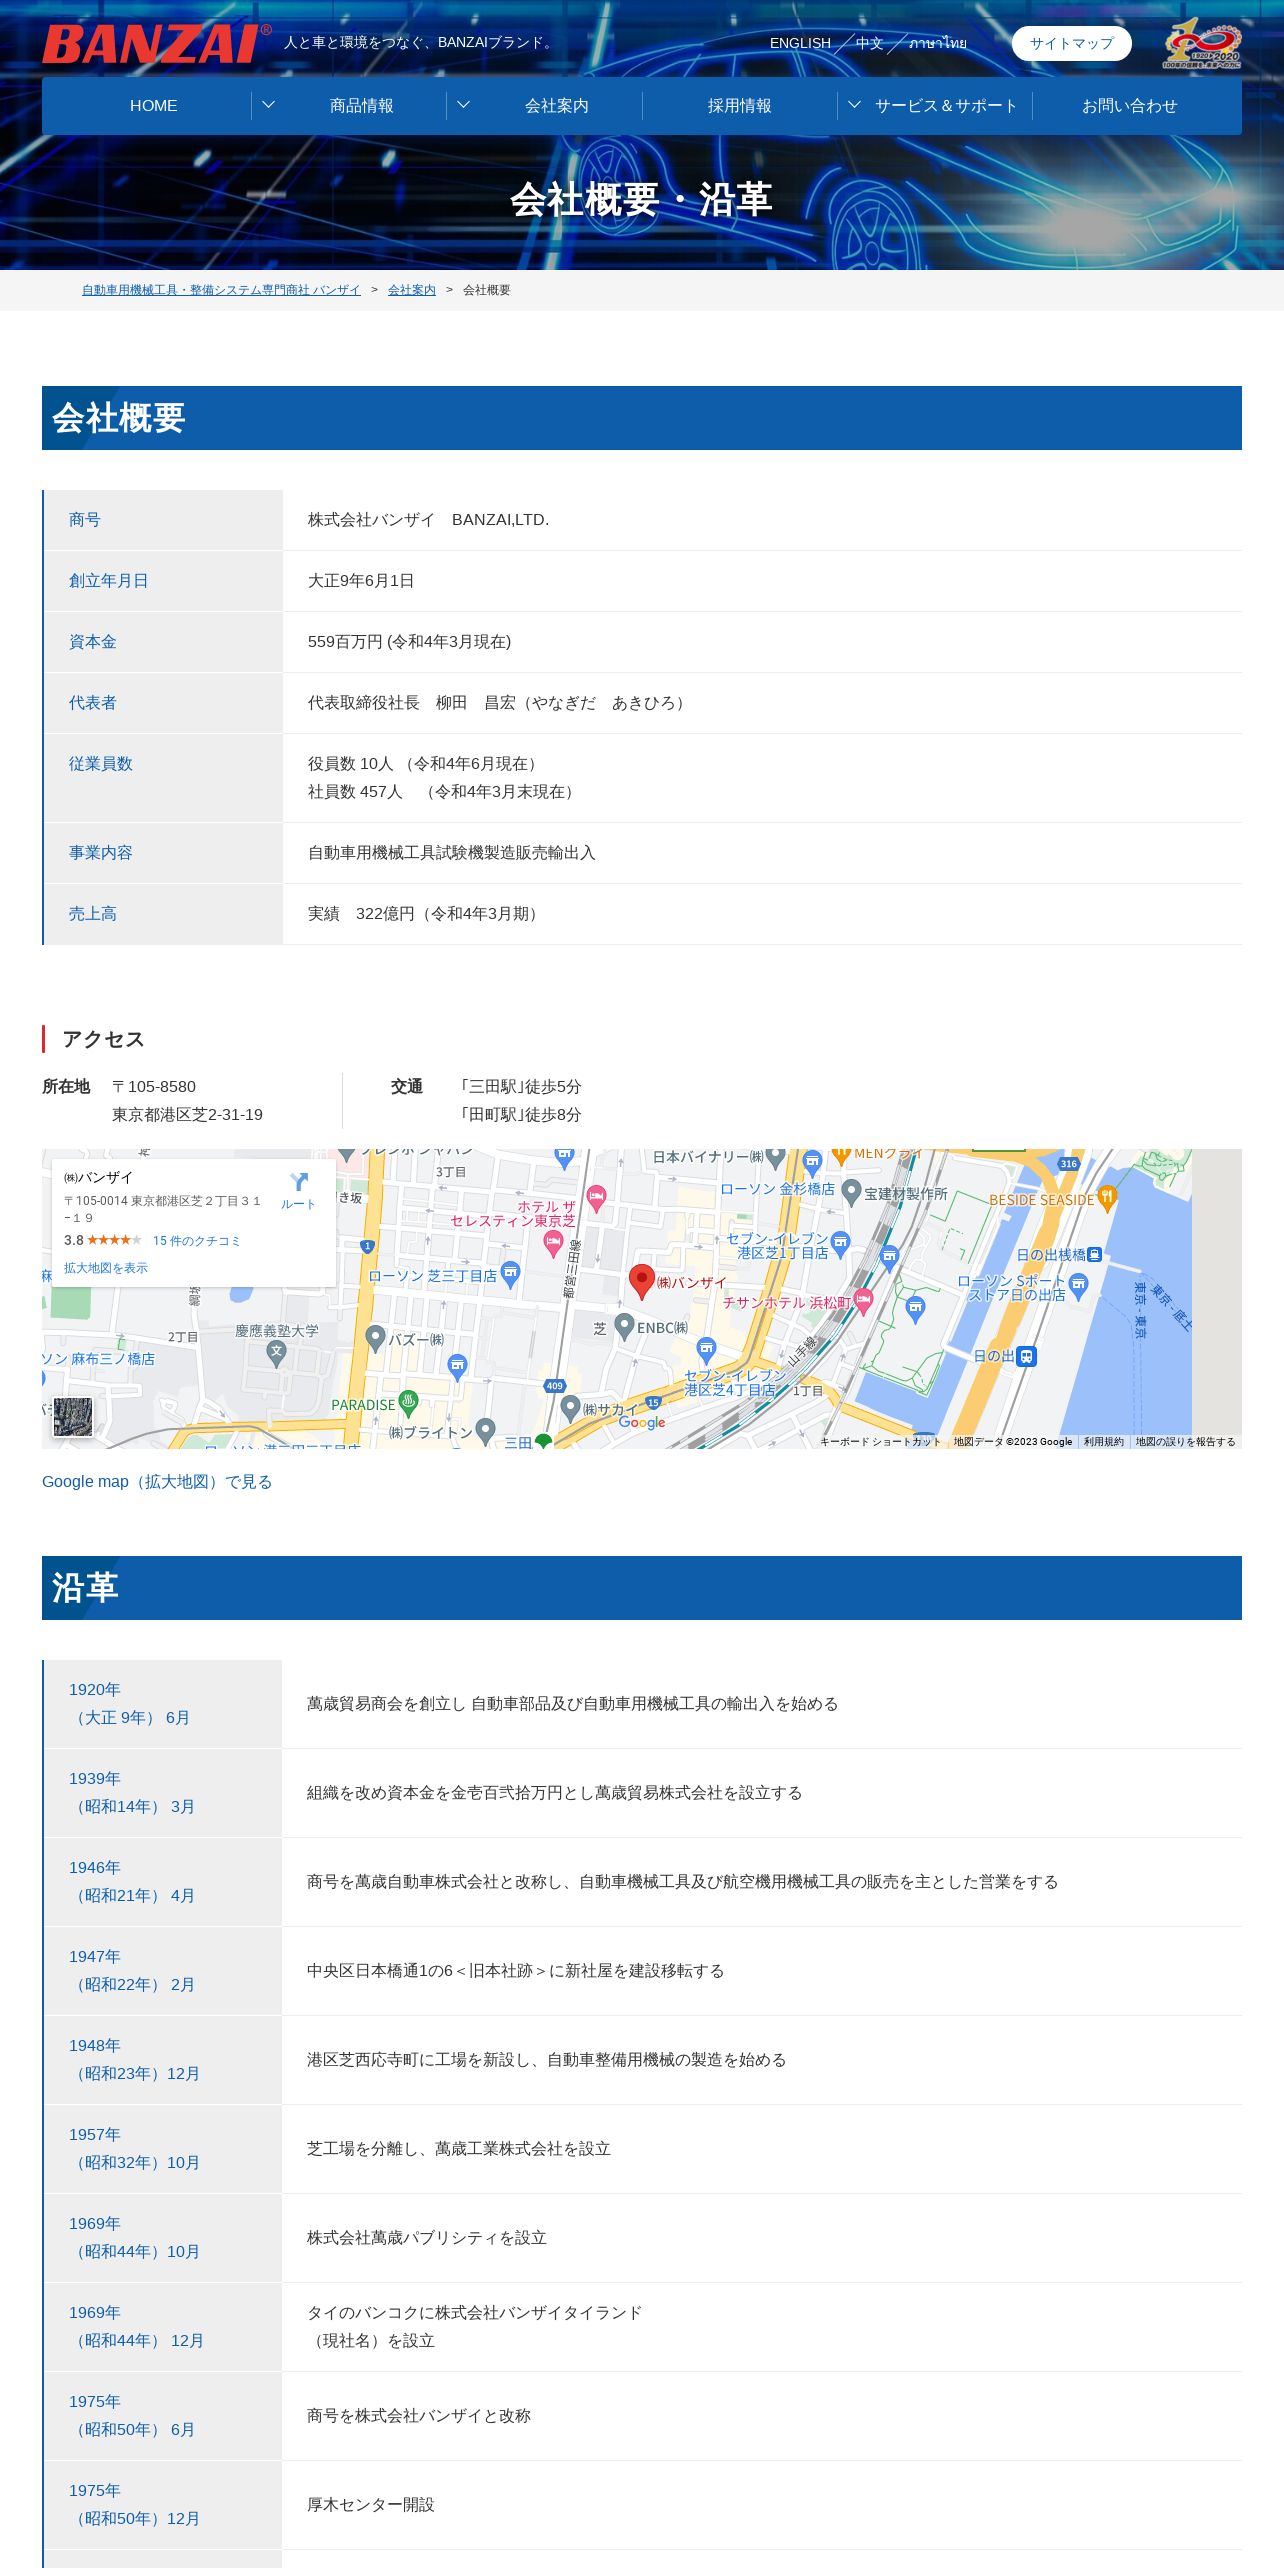Click the representative name 柳田 昌宏 text

click(x=475, y=703)
